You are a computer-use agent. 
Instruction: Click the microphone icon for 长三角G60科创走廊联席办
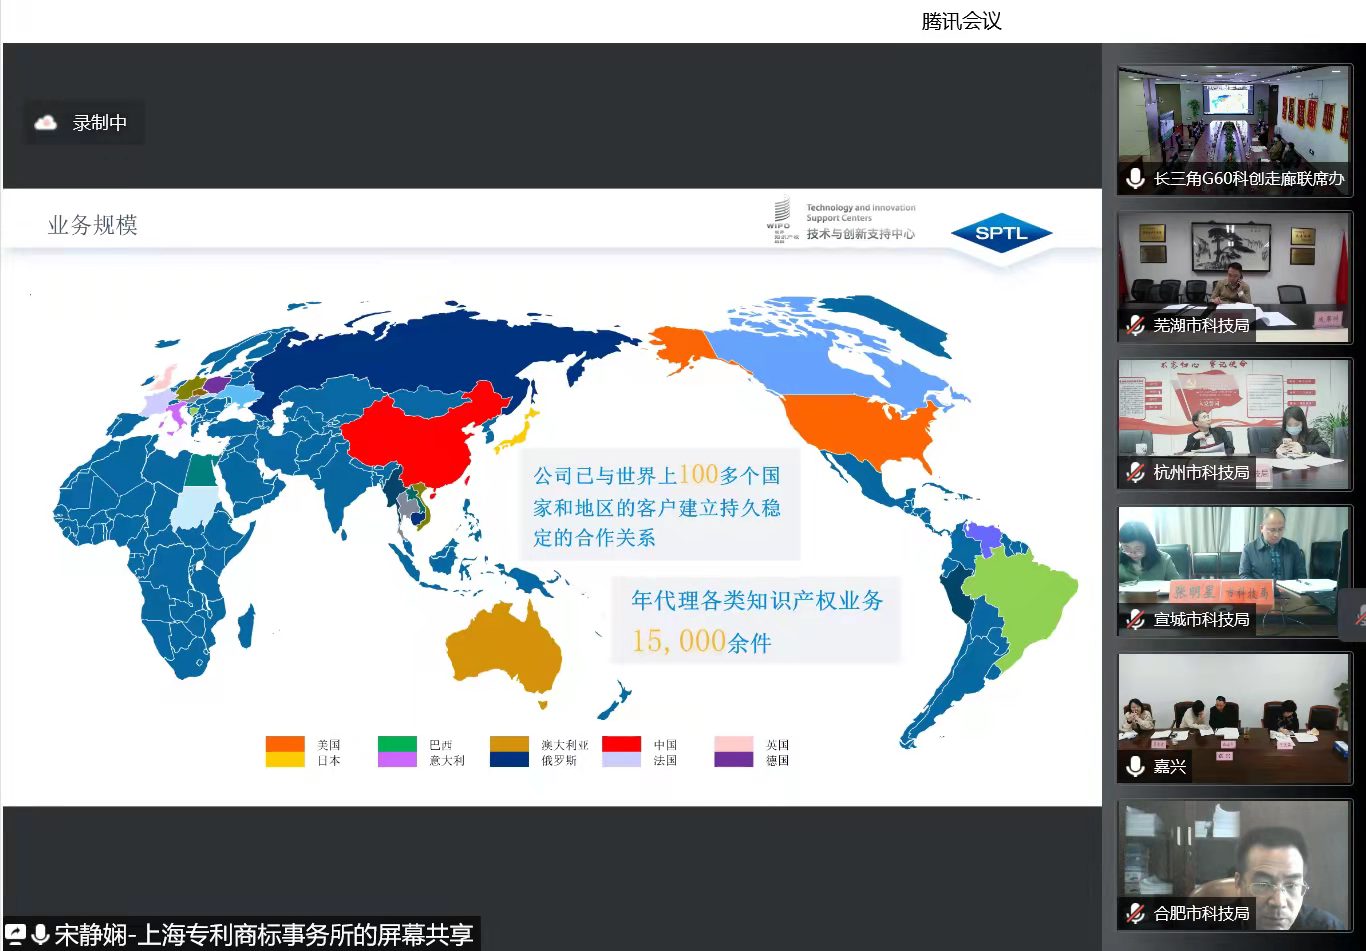click(x=1135, y=179)
